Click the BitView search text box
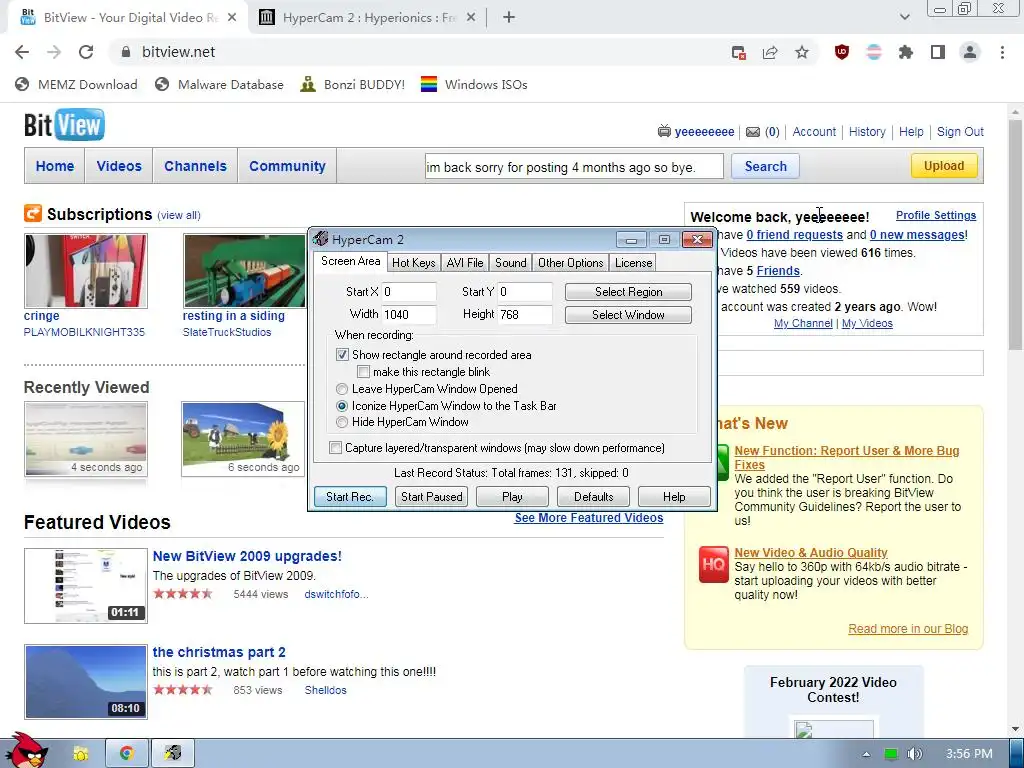Screen dimensions: 1024x768 574,167
